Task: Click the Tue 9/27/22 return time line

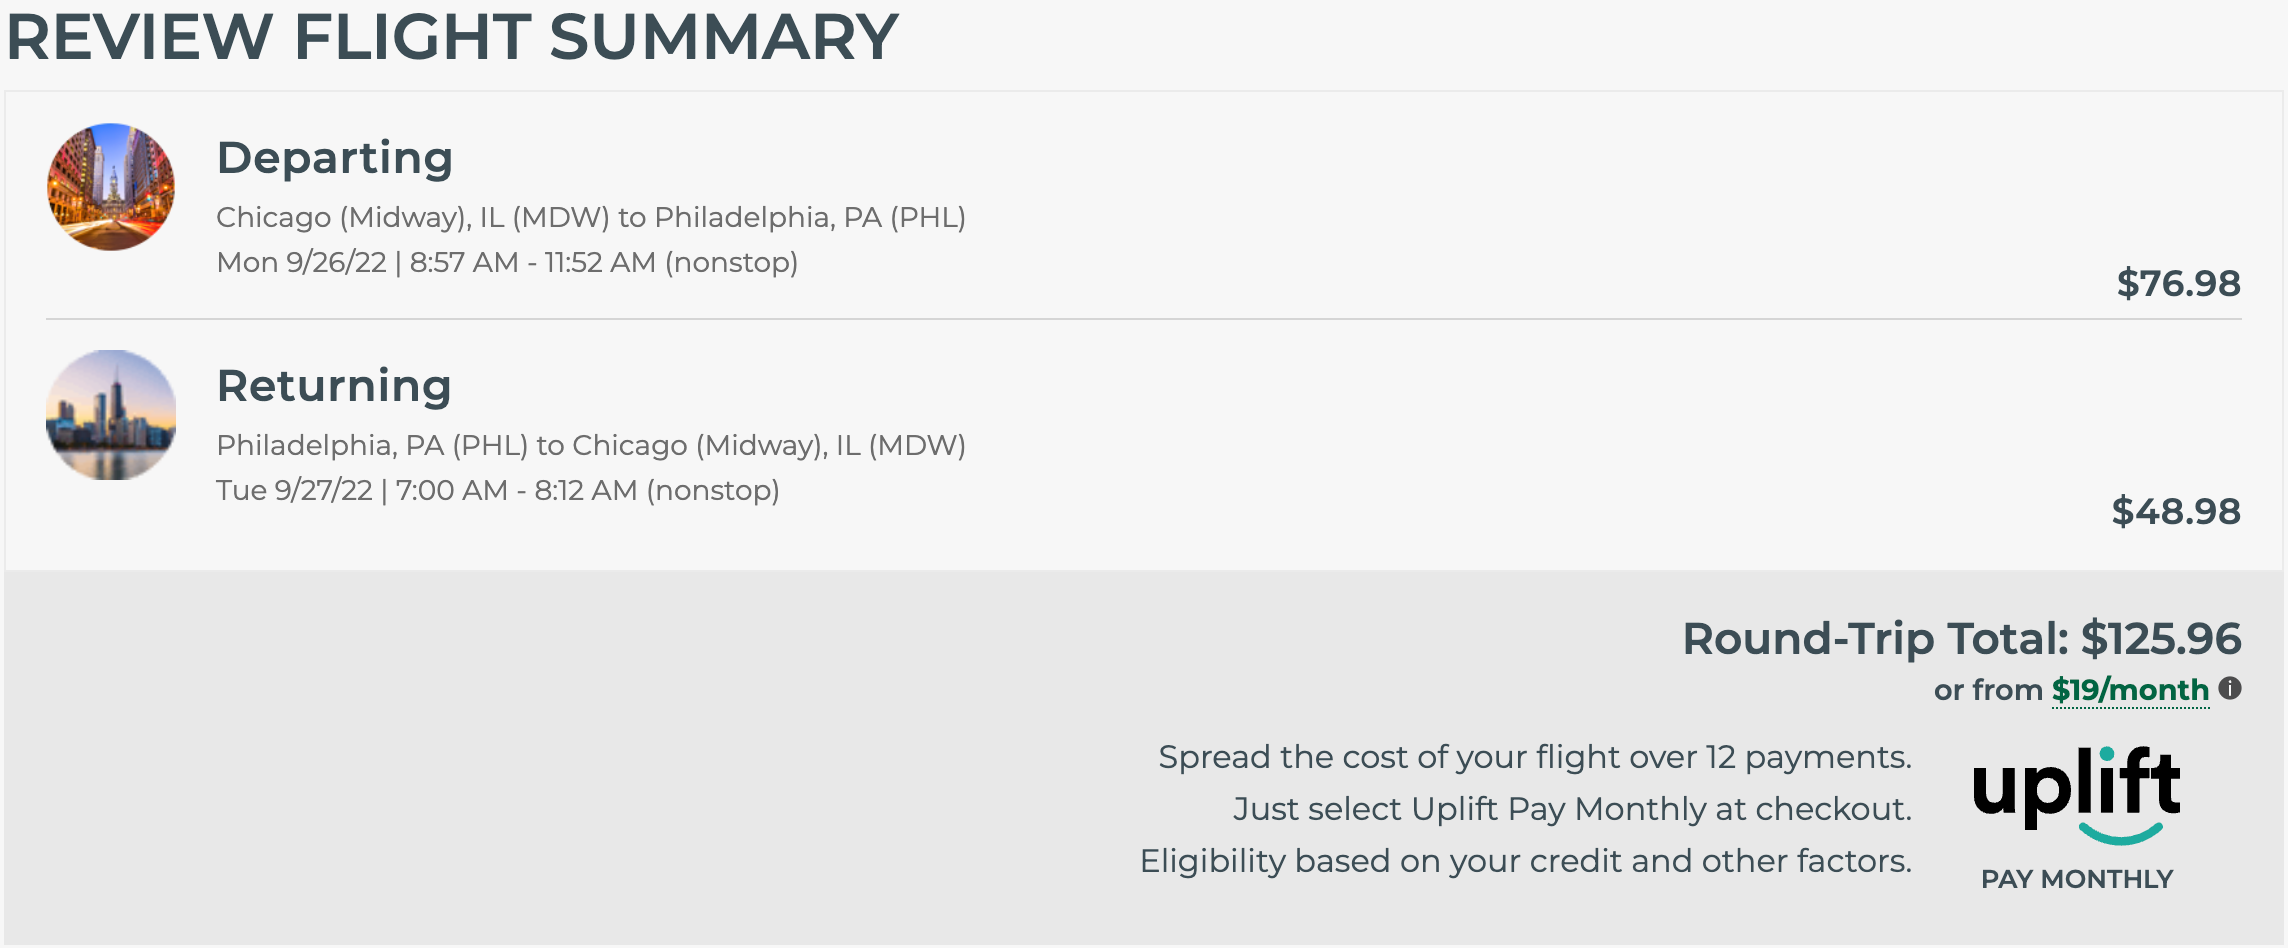Action: point(498,490)
